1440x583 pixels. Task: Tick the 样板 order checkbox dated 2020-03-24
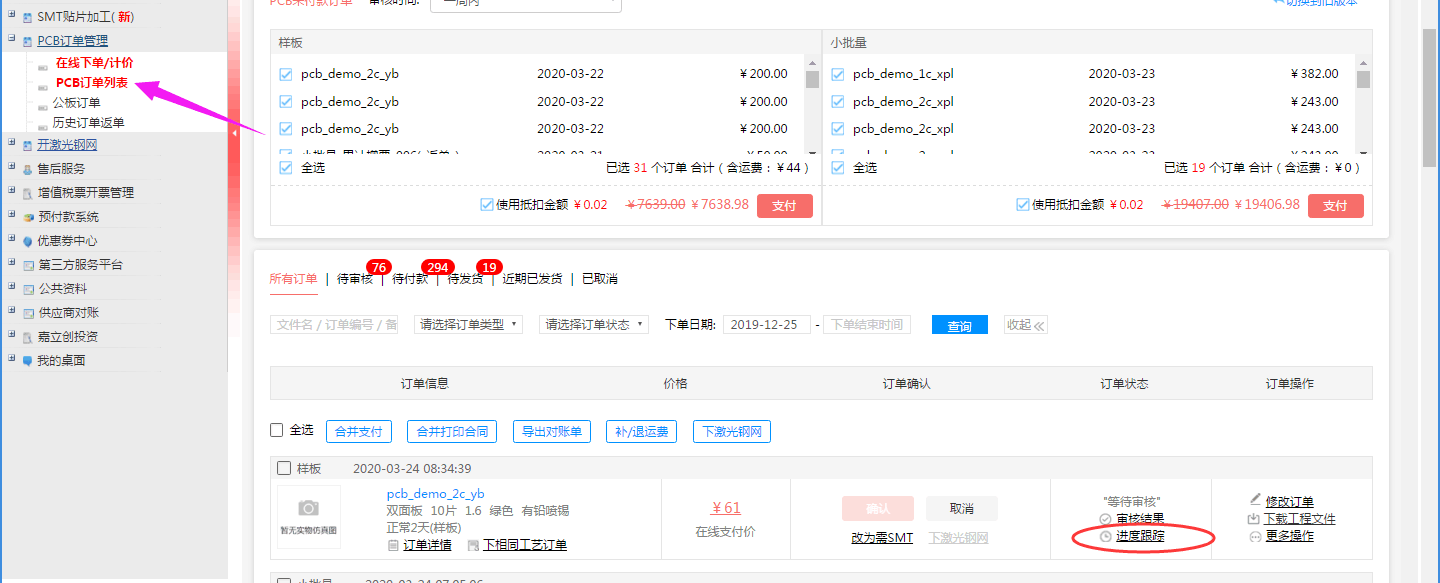click(284, 468)
